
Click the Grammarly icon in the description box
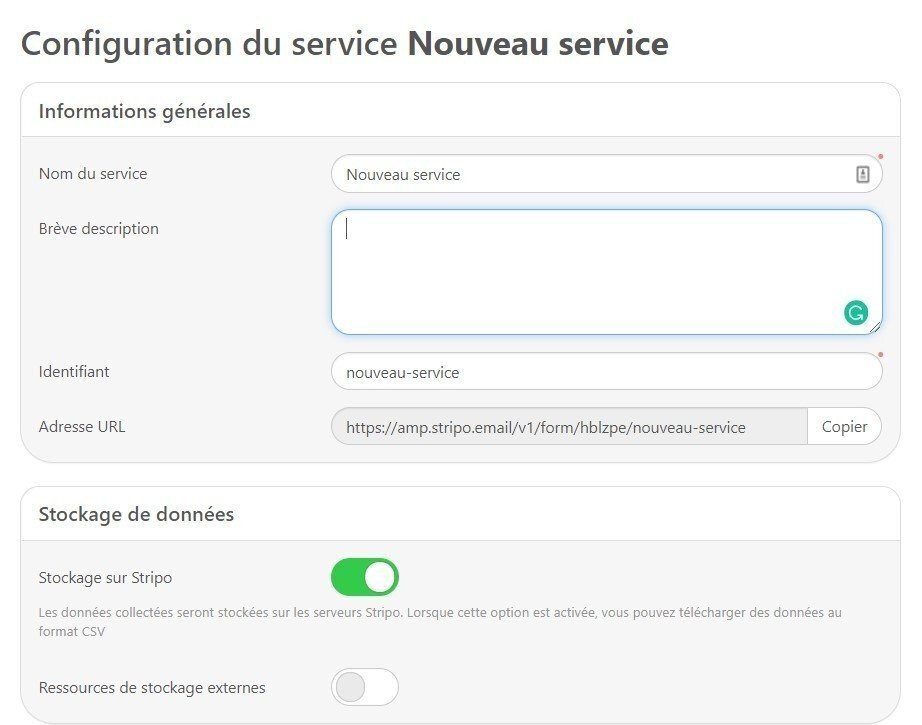tap(855, 313)
